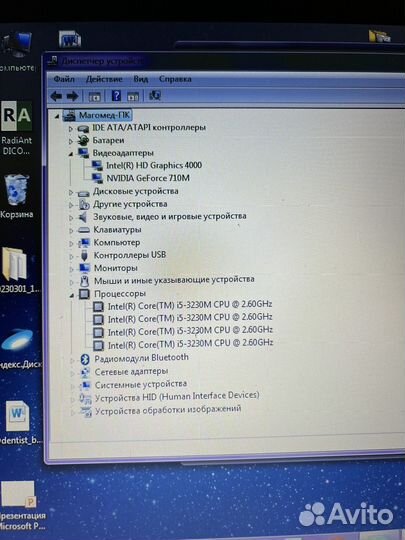The width and height of the screenshot is (405, 540).
Task: Select the last Intel Core i5-3230M entry
Action: (x=190, y=344)
